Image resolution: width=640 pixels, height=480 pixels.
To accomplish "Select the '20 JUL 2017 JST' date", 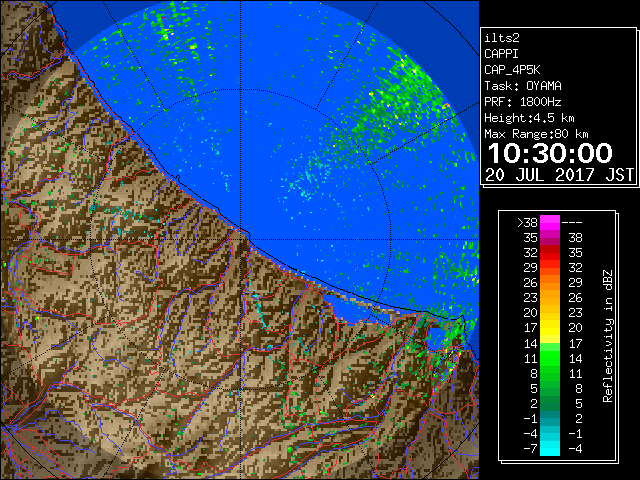I will [x=560, y=175].
